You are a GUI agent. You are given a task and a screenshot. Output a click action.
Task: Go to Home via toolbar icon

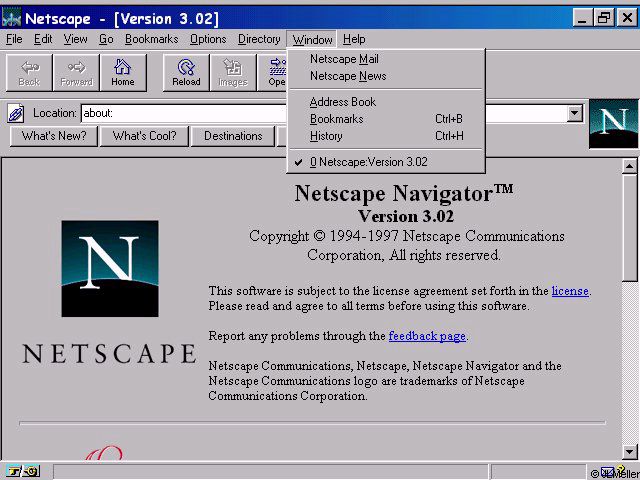(x=123, y=73)
